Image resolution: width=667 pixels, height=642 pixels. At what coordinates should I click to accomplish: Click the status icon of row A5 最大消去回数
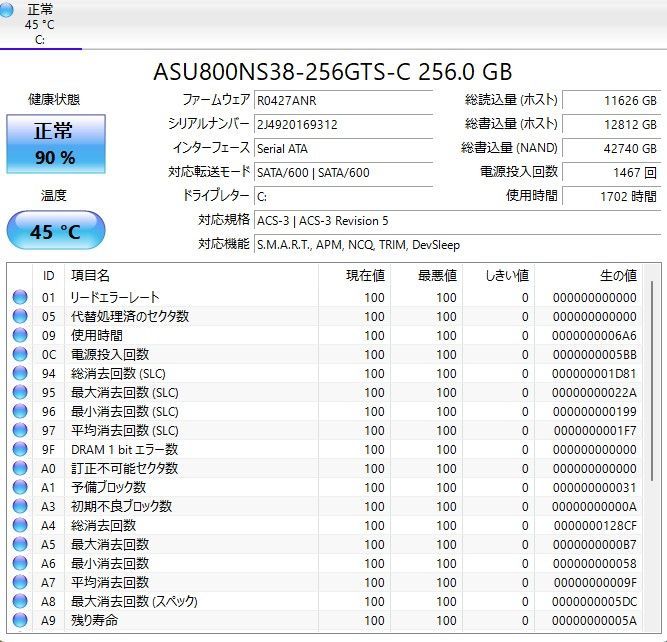click(x=20, y=544)
